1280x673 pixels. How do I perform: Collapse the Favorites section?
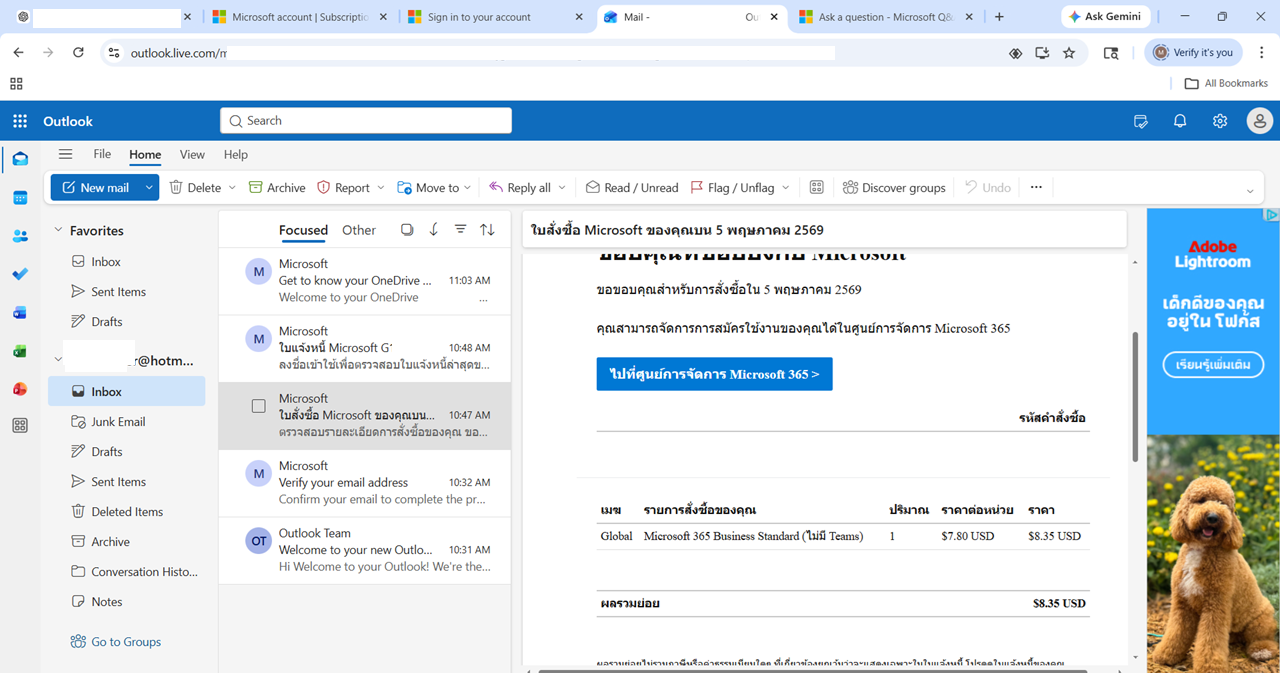click(x=58, y=230)
